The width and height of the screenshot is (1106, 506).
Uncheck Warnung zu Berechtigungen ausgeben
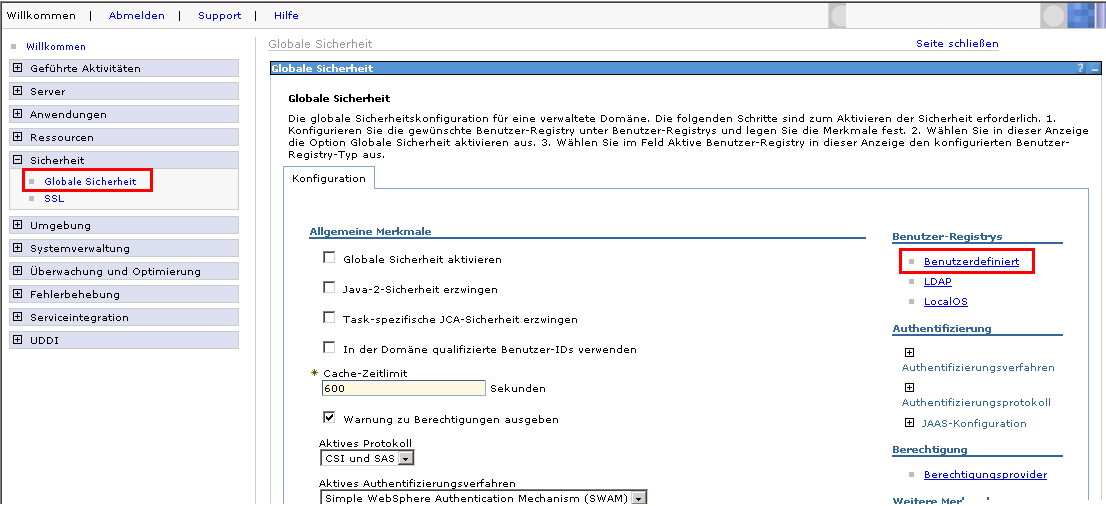tap(329, 417)
